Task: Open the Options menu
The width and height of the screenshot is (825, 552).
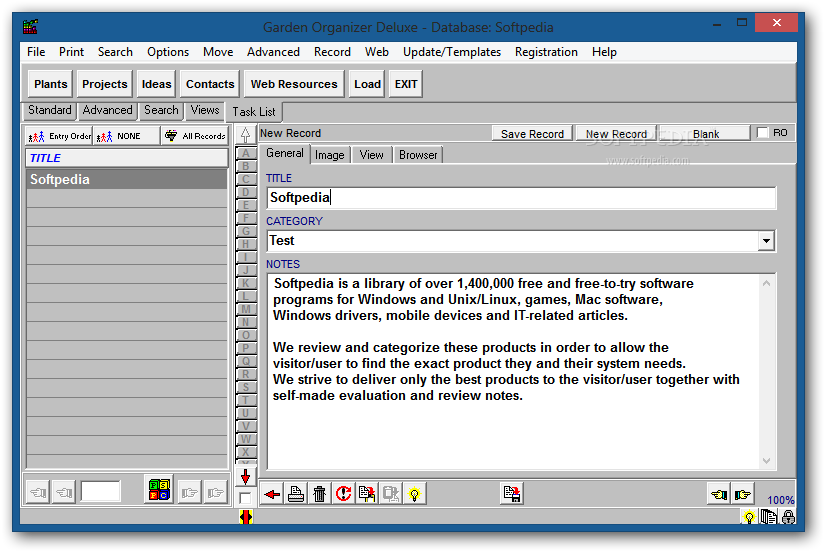Action: click(x=168, y=52)
